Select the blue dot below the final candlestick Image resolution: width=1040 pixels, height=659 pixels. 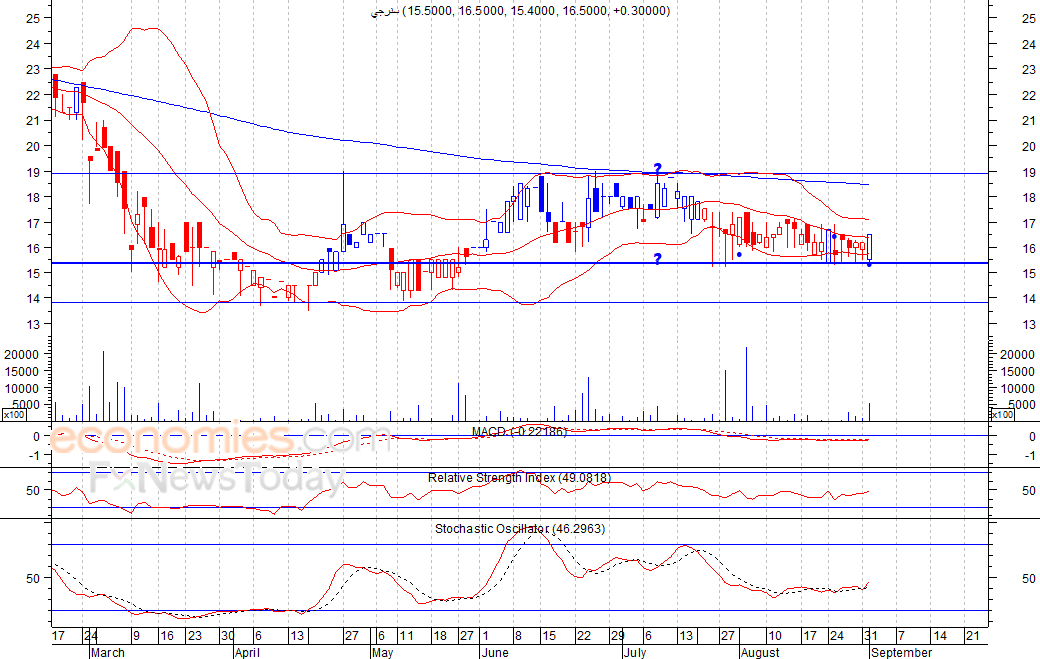[x=869, y=264]
